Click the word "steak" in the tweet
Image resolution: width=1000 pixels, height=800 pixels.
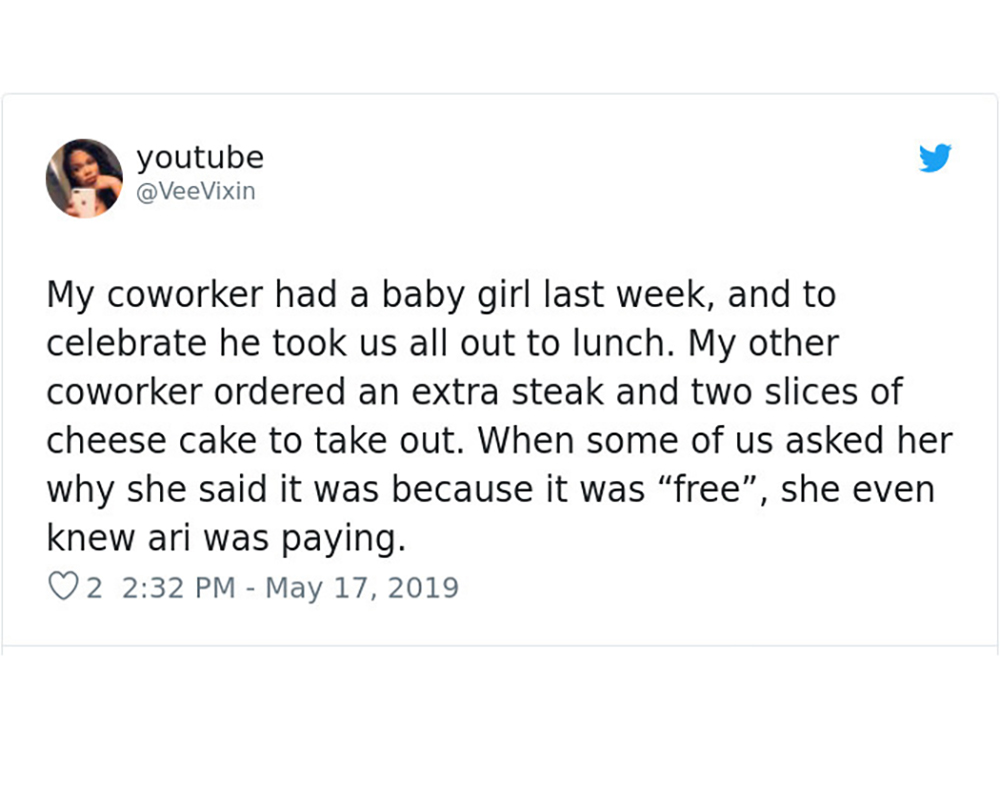tap(561, 392)
